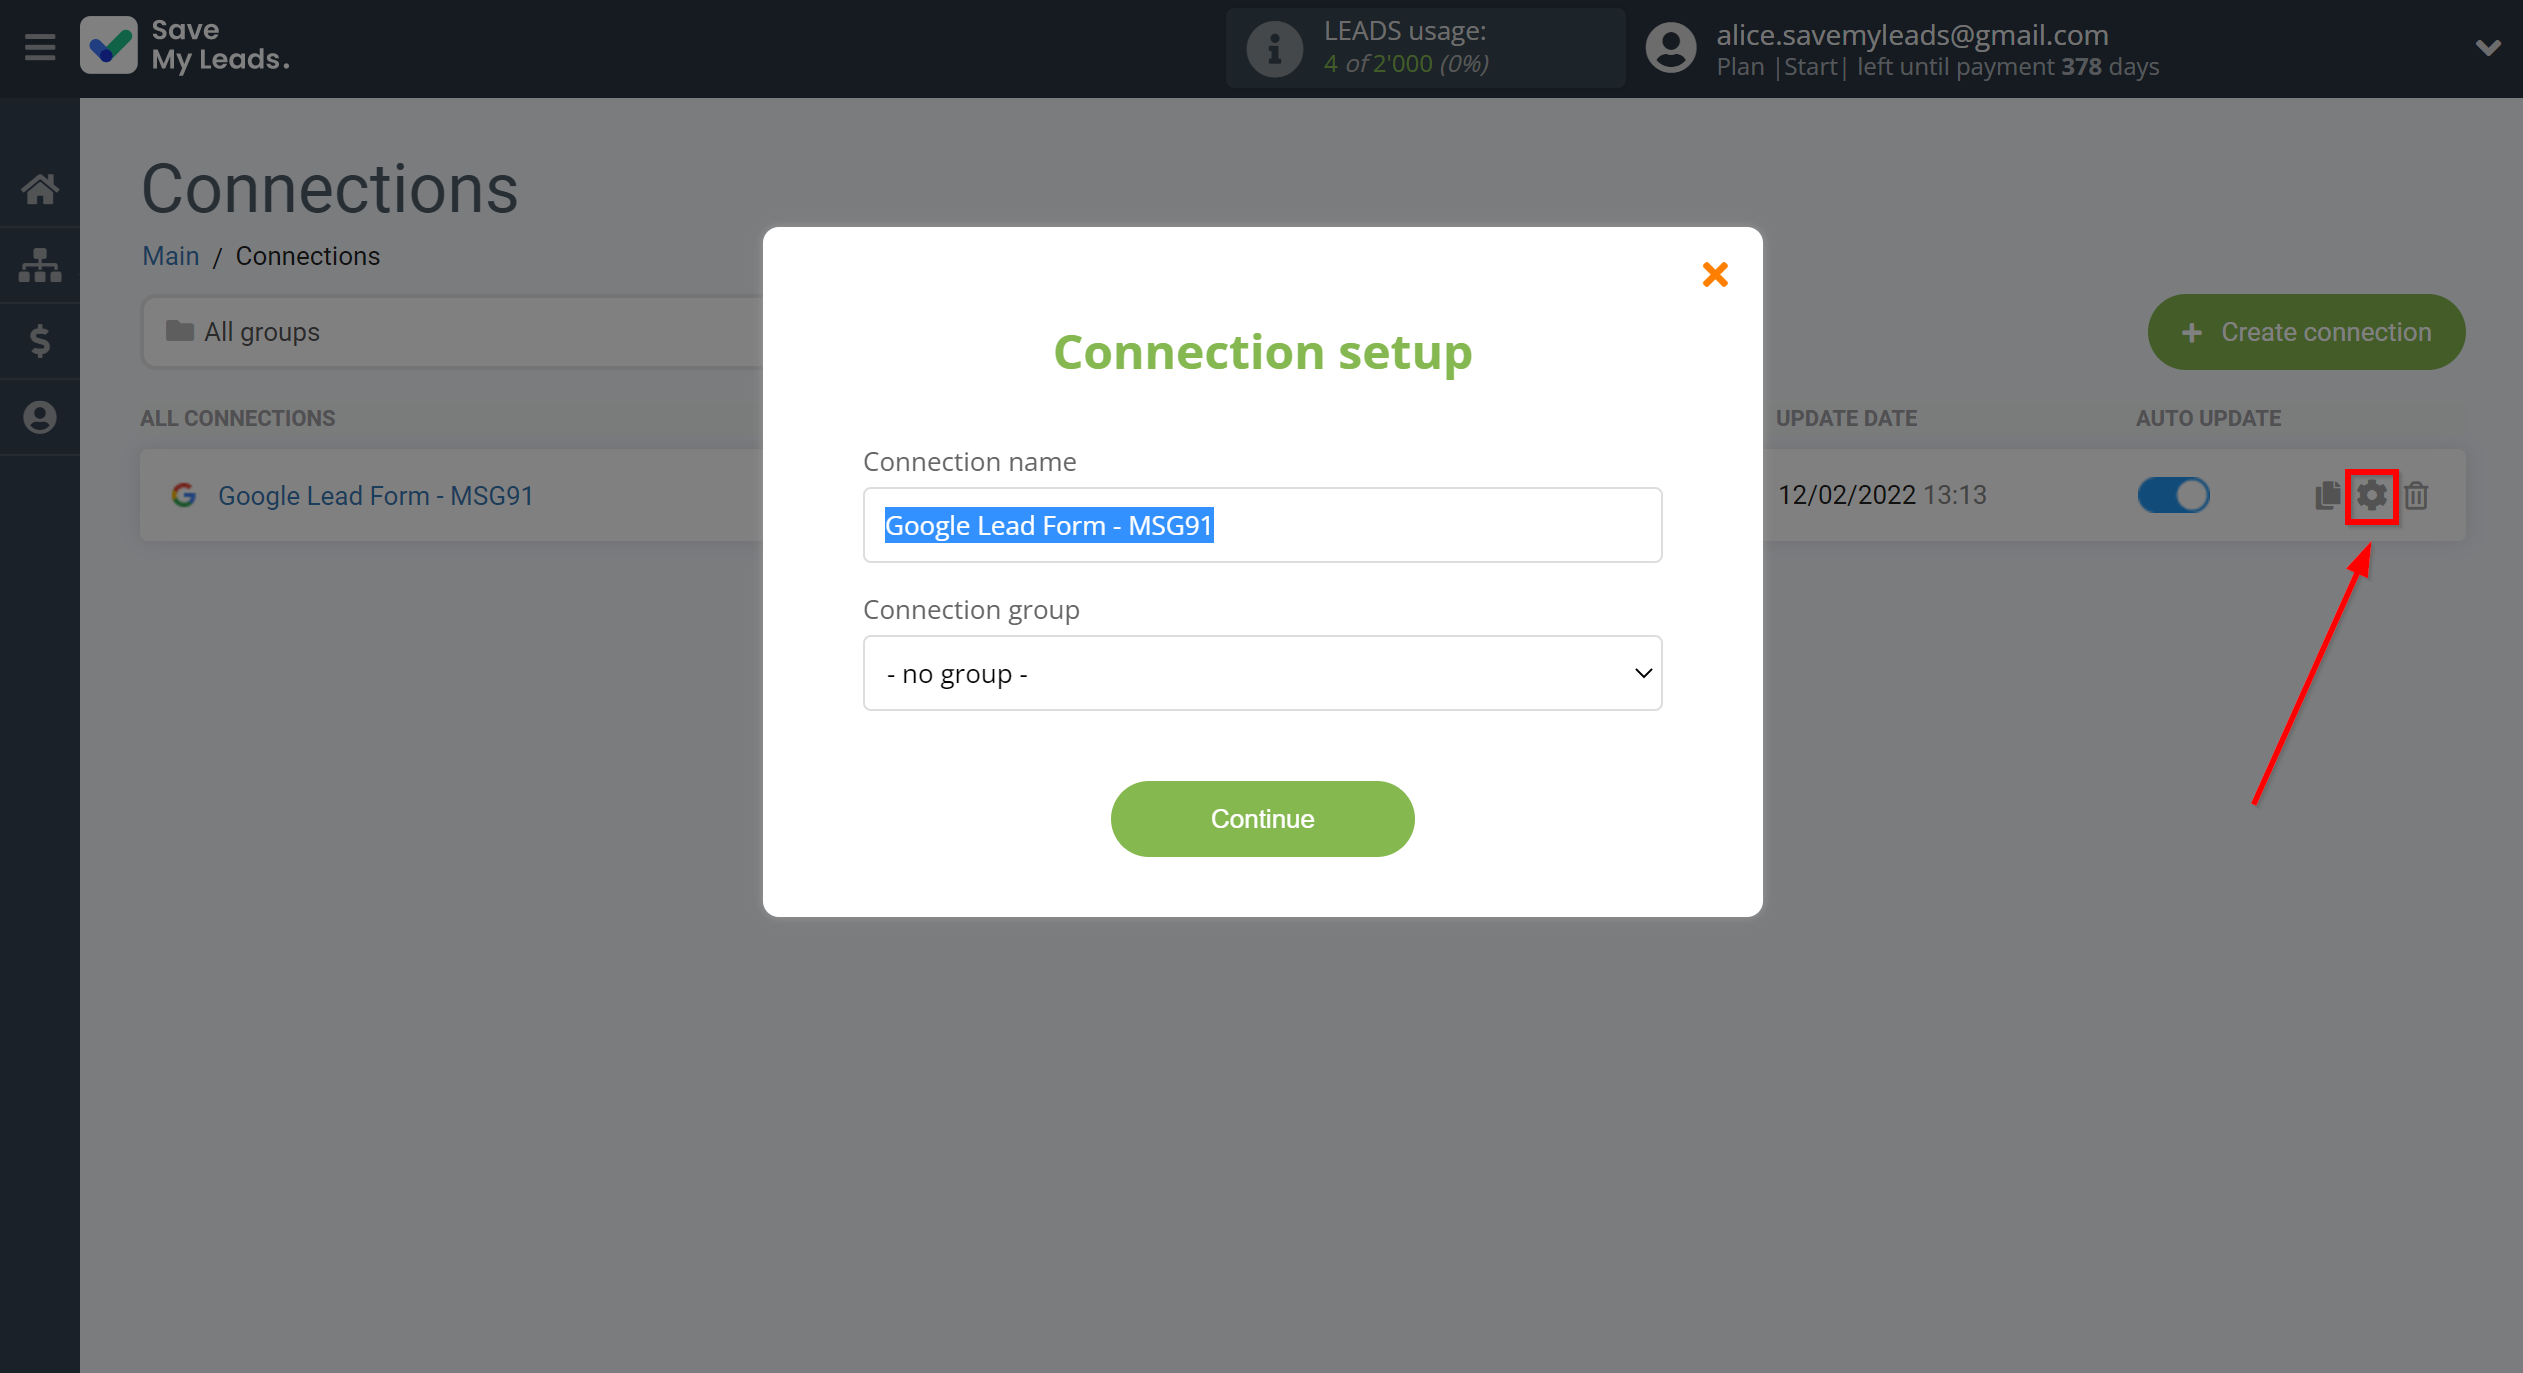Click the Create connection button
This screenshot has width=2523, height=1373.
(x=2307, y=331)
